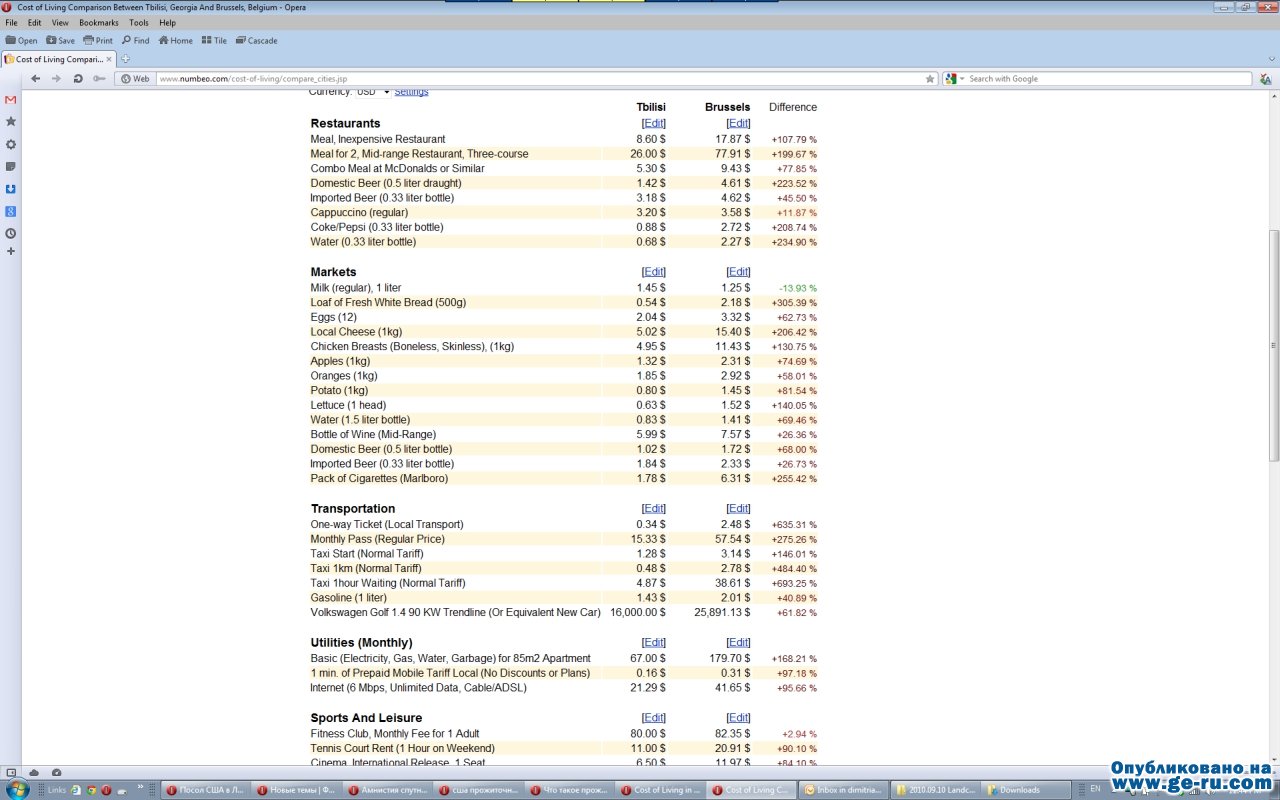Click Edit link under Brussels for Markets
This screenshot has width=1280, height=800.
point(738,272)
